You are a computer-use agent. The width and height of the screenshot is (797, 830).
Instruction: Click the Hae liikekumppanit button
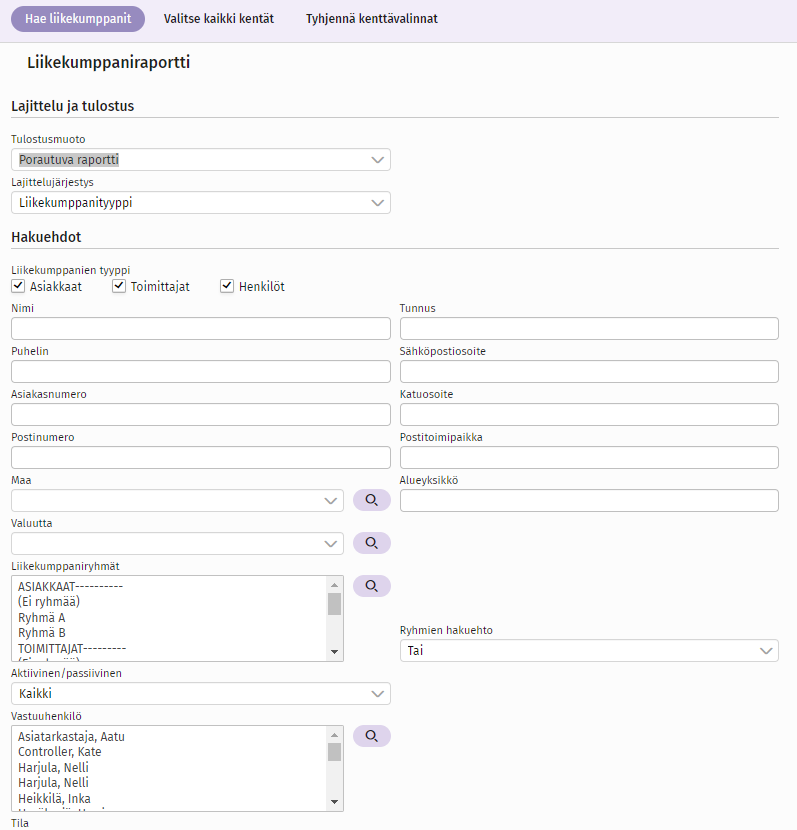78,19
